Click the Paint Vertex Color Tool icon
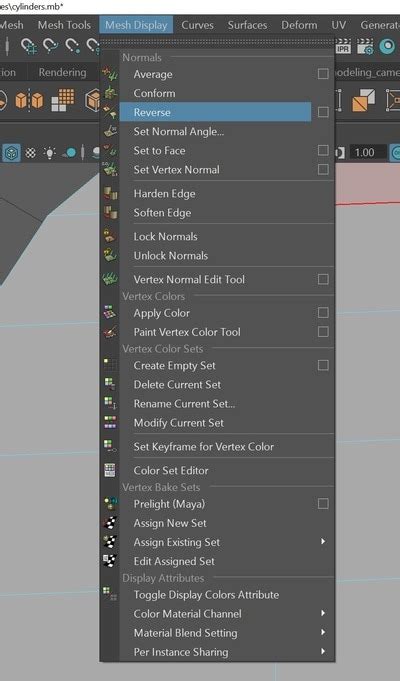 (x=110, y=332)
